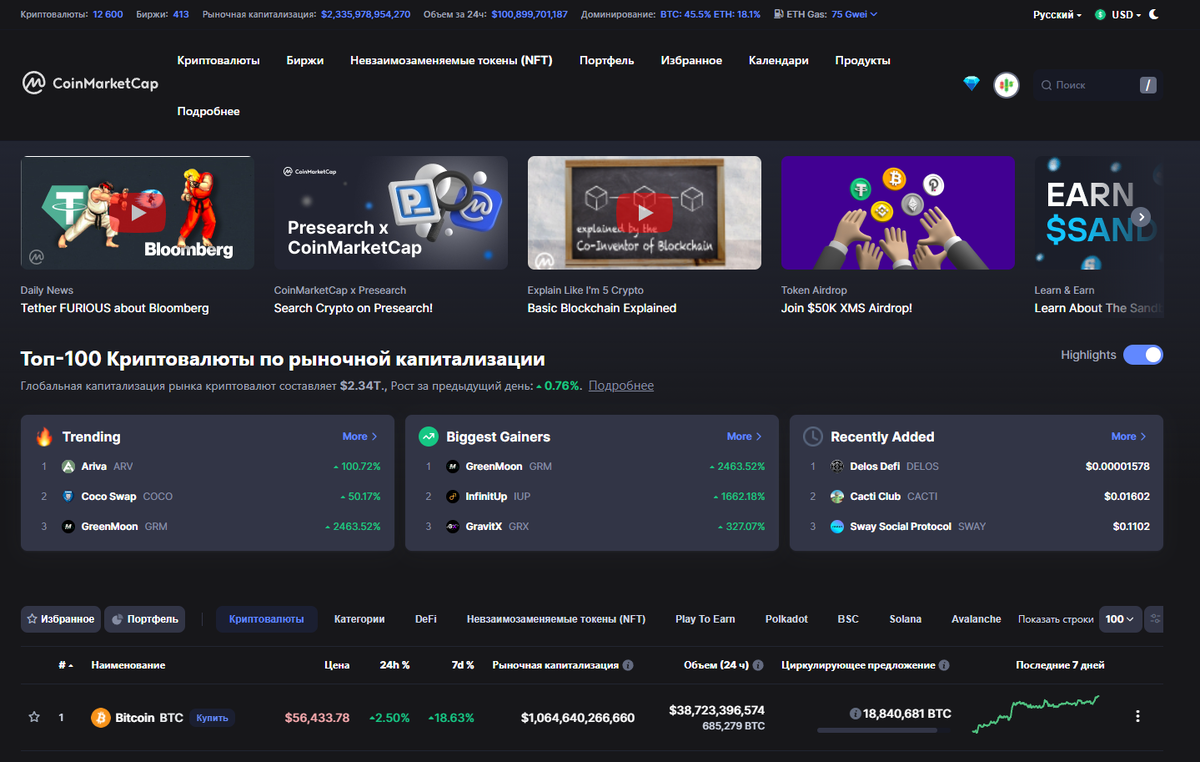
Task: Click the CoinMarketCap logo
Action: pos(90,84)
